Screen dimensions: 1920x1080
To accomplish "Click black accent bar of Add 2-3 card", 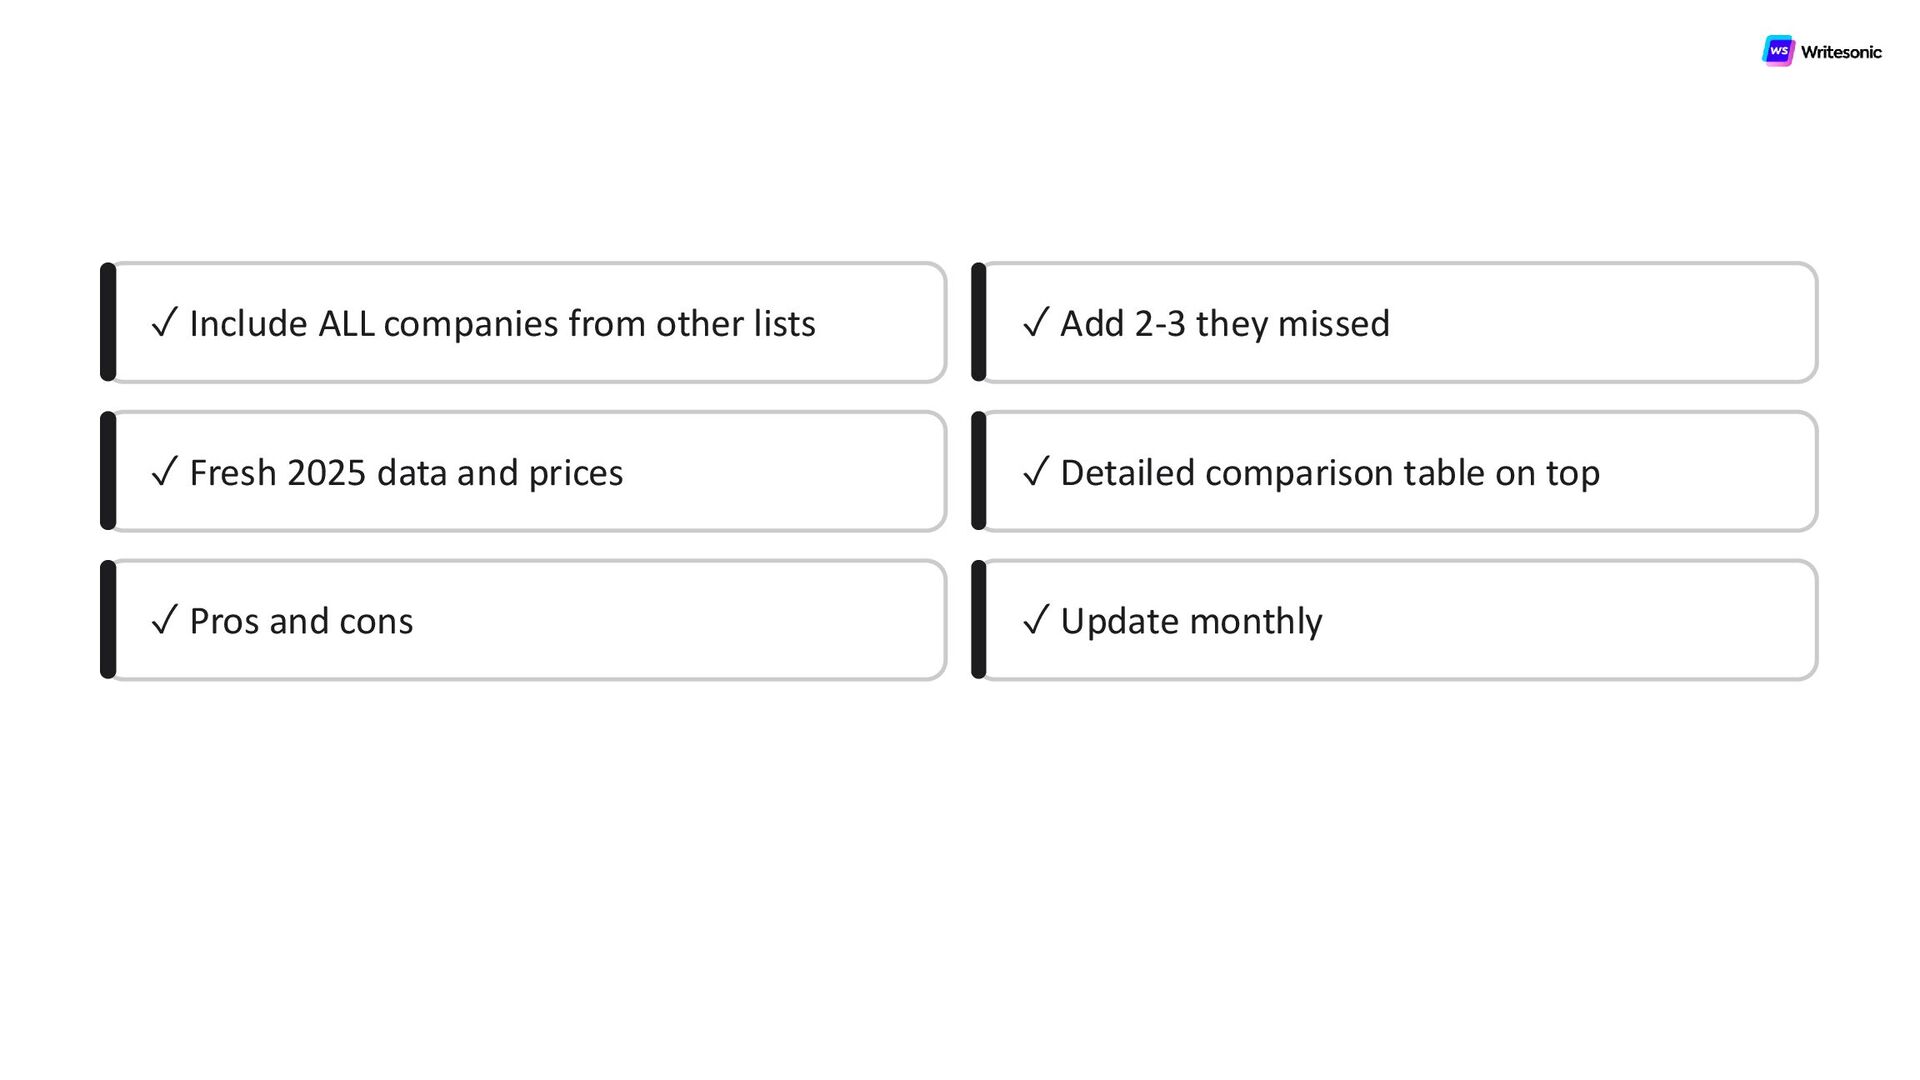I will pos(979,322).
